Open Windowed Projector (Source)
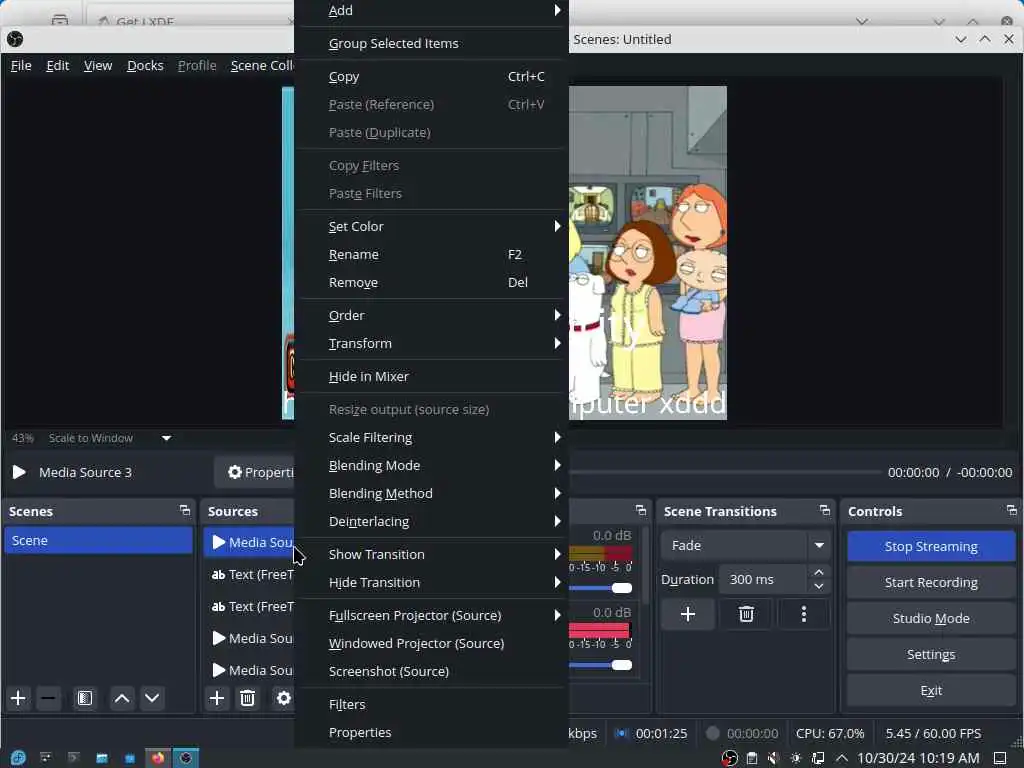This screenshot has height=768, width=1024. point(431,643)
